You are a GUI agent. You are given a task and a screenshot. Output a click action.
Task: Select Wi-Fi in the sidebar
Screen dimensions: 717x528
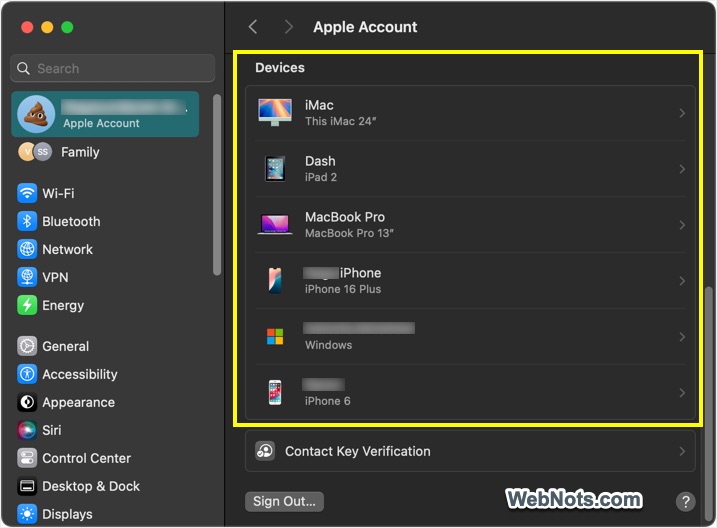click(58, 193)
